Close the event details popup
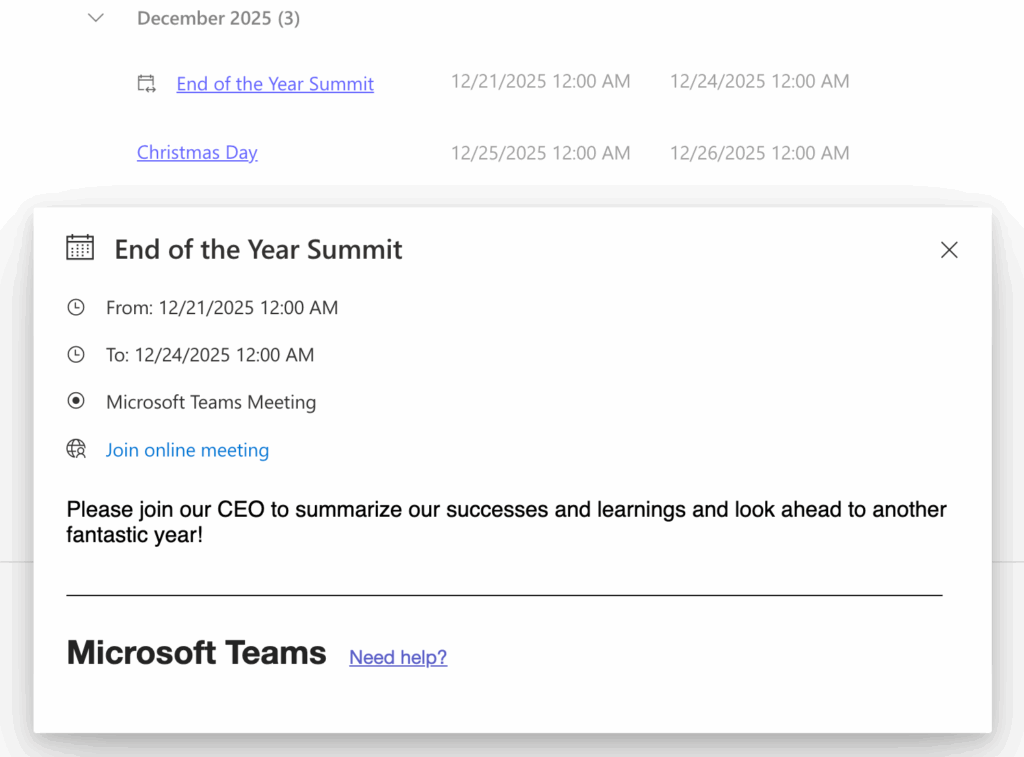Image resolution: width=1024 pixels, height=757 pixels. tap(949, 250)
